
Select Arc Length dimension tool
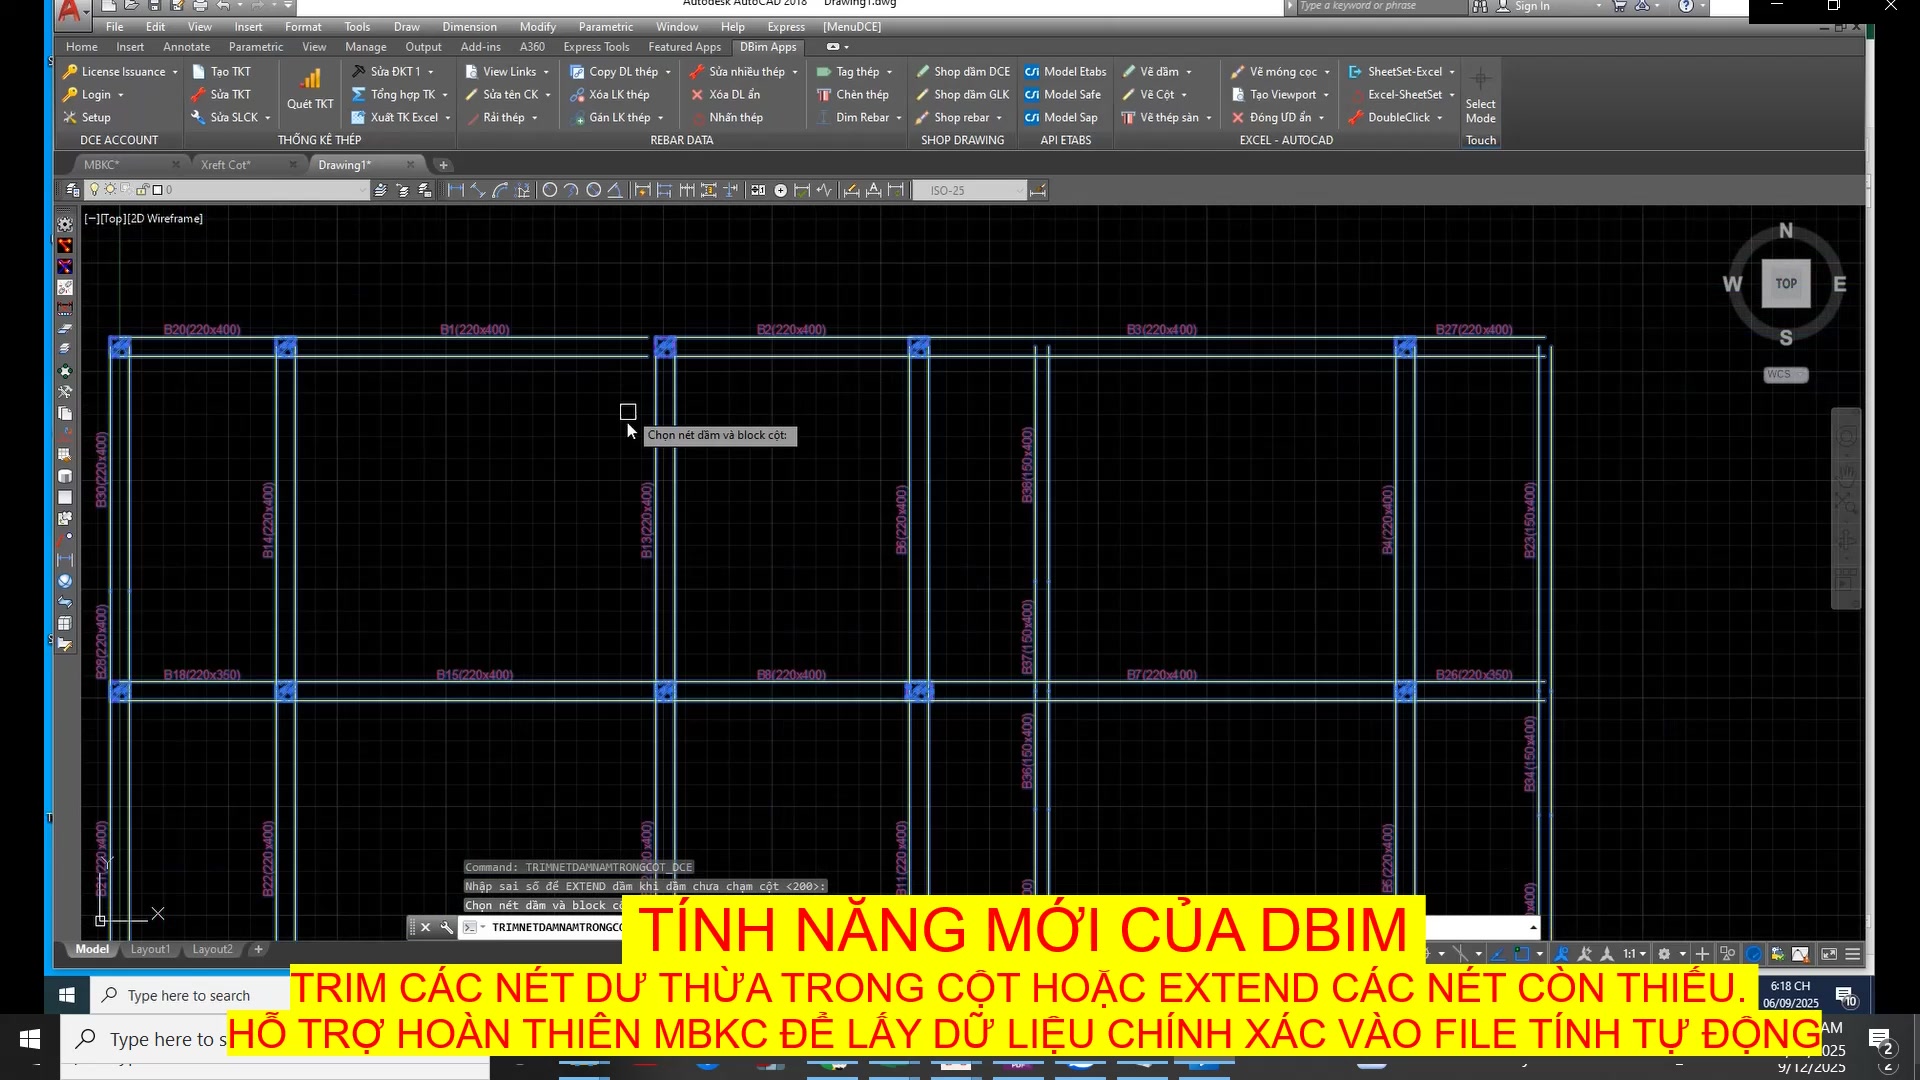(x=501, y=190)
